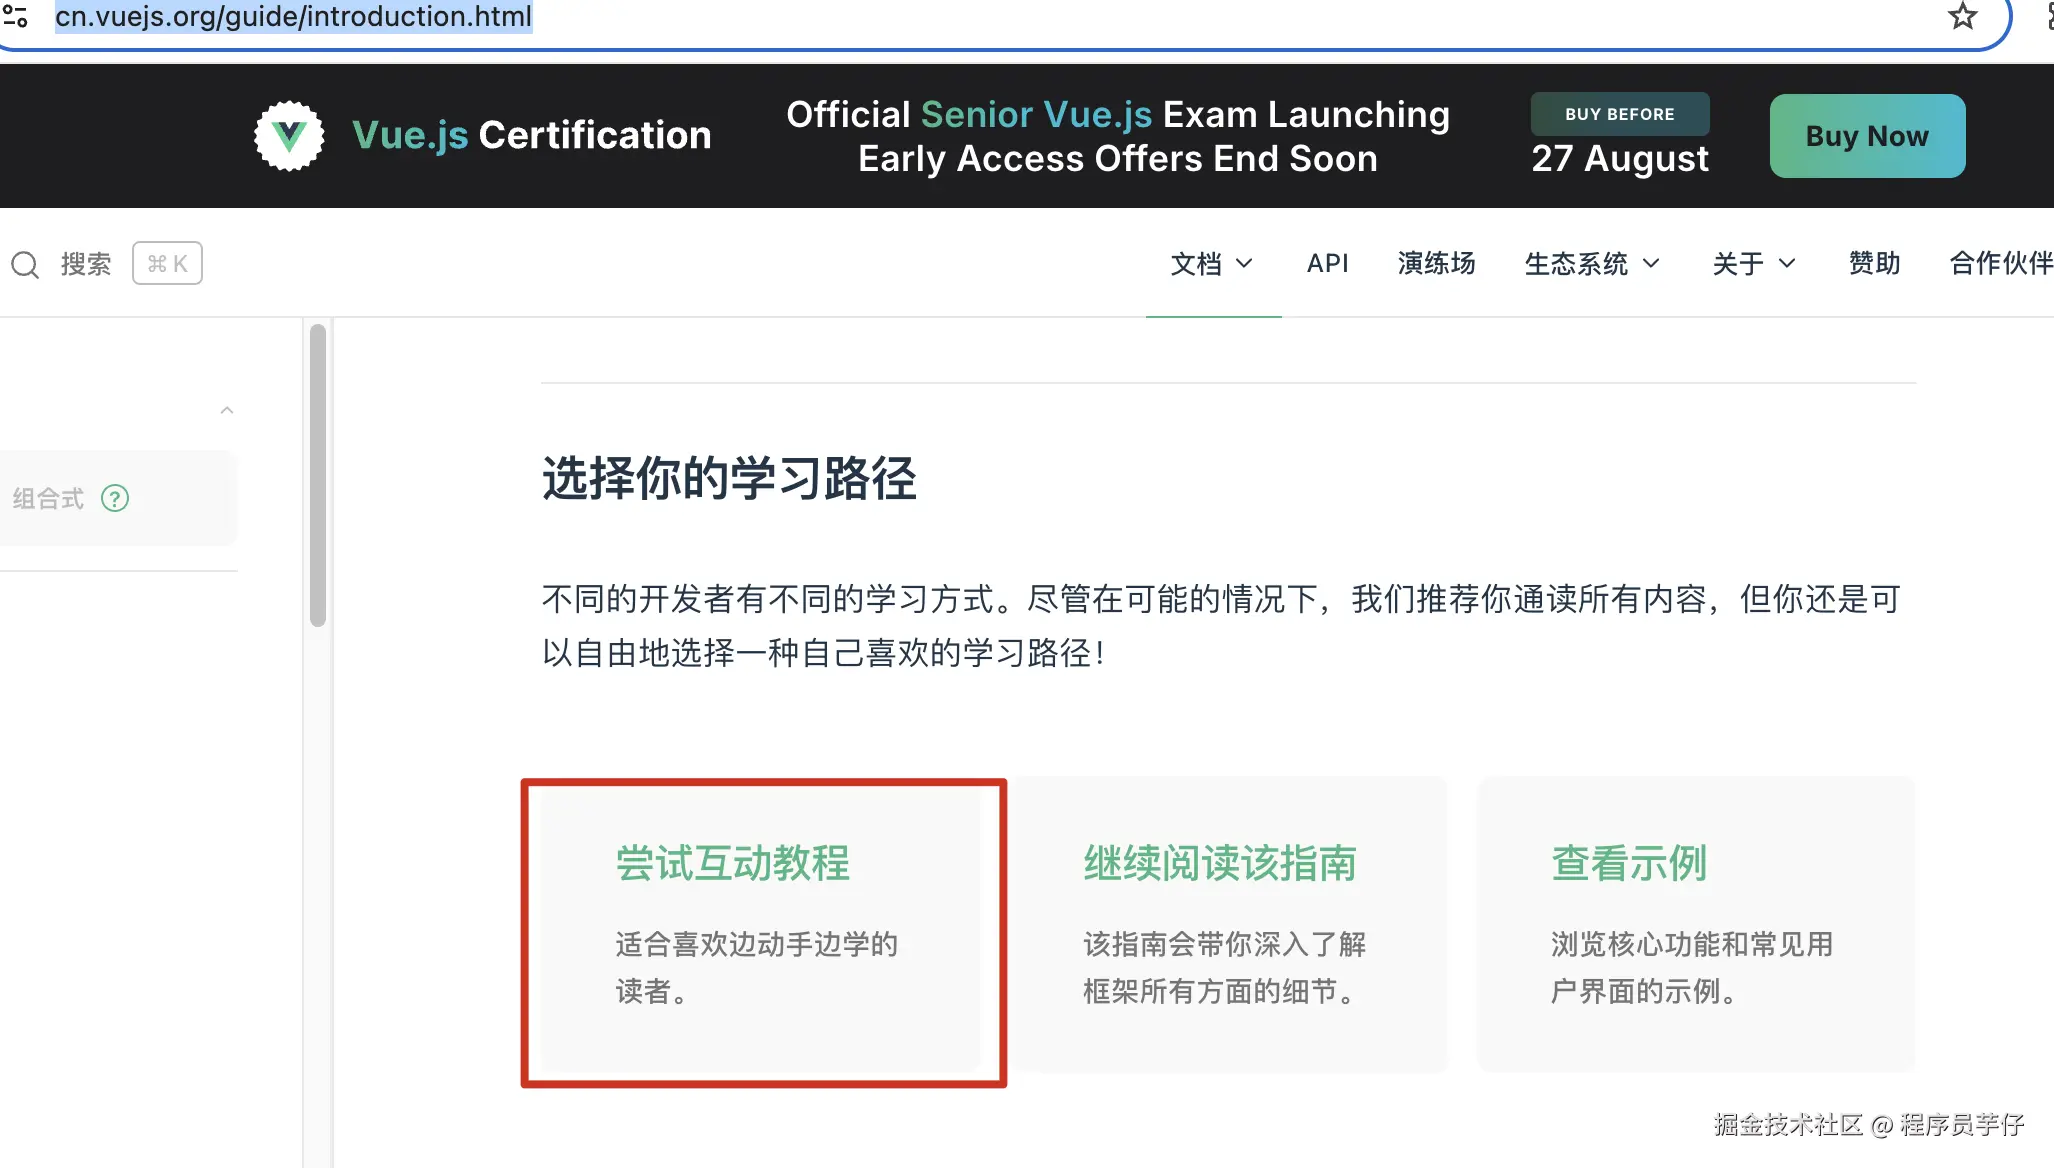Click the Buy Now button
The height and width of the screenshot is (1168, 2054).
[x=1867, y=135]
